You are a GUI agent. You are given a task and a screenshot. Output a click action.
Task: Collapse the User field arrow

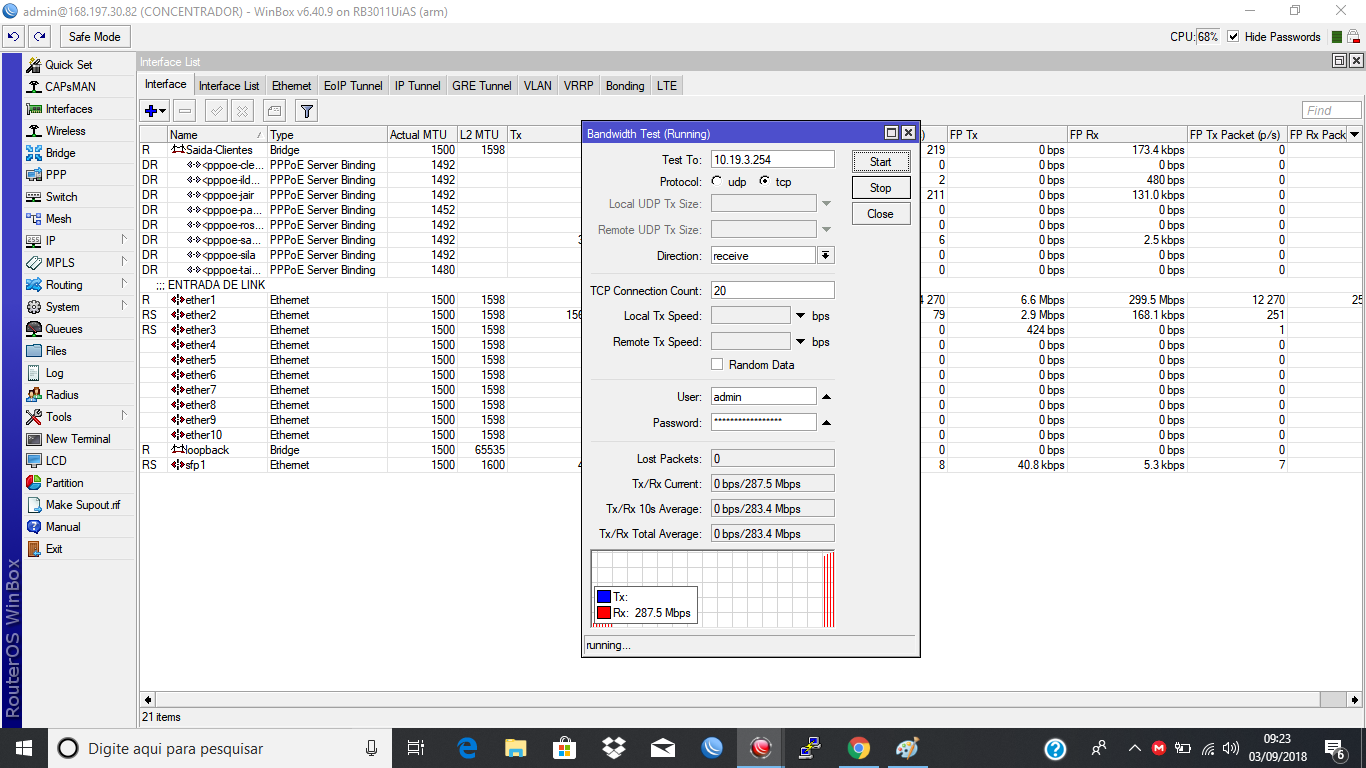827,397
